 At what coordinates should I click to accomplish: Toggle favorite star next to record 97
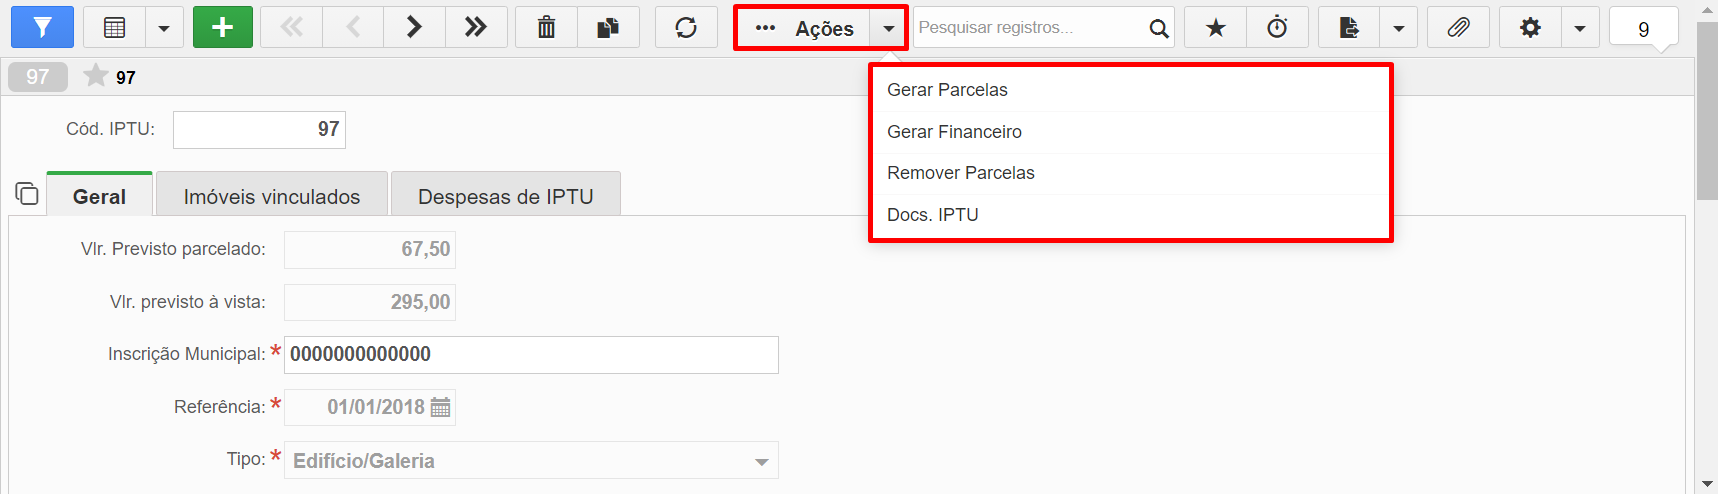point(96,76)
